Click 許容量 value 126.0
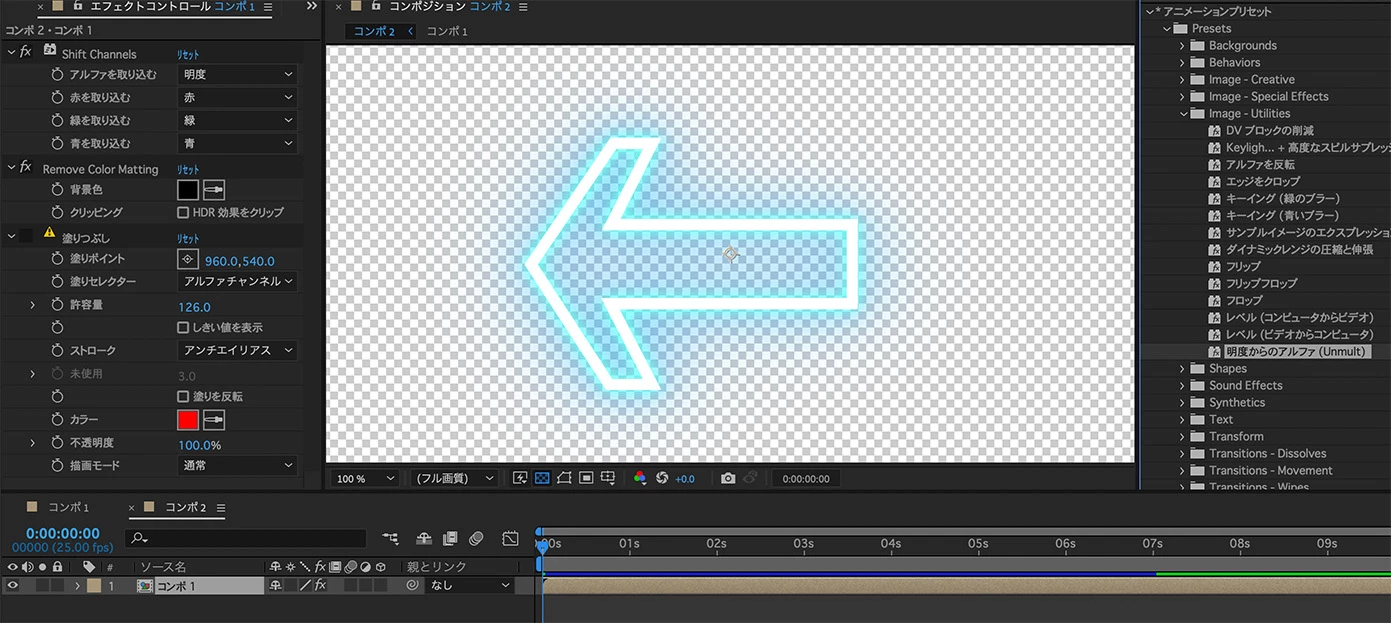The width and height of the screenshot is (1391, 623). (194, 307)
